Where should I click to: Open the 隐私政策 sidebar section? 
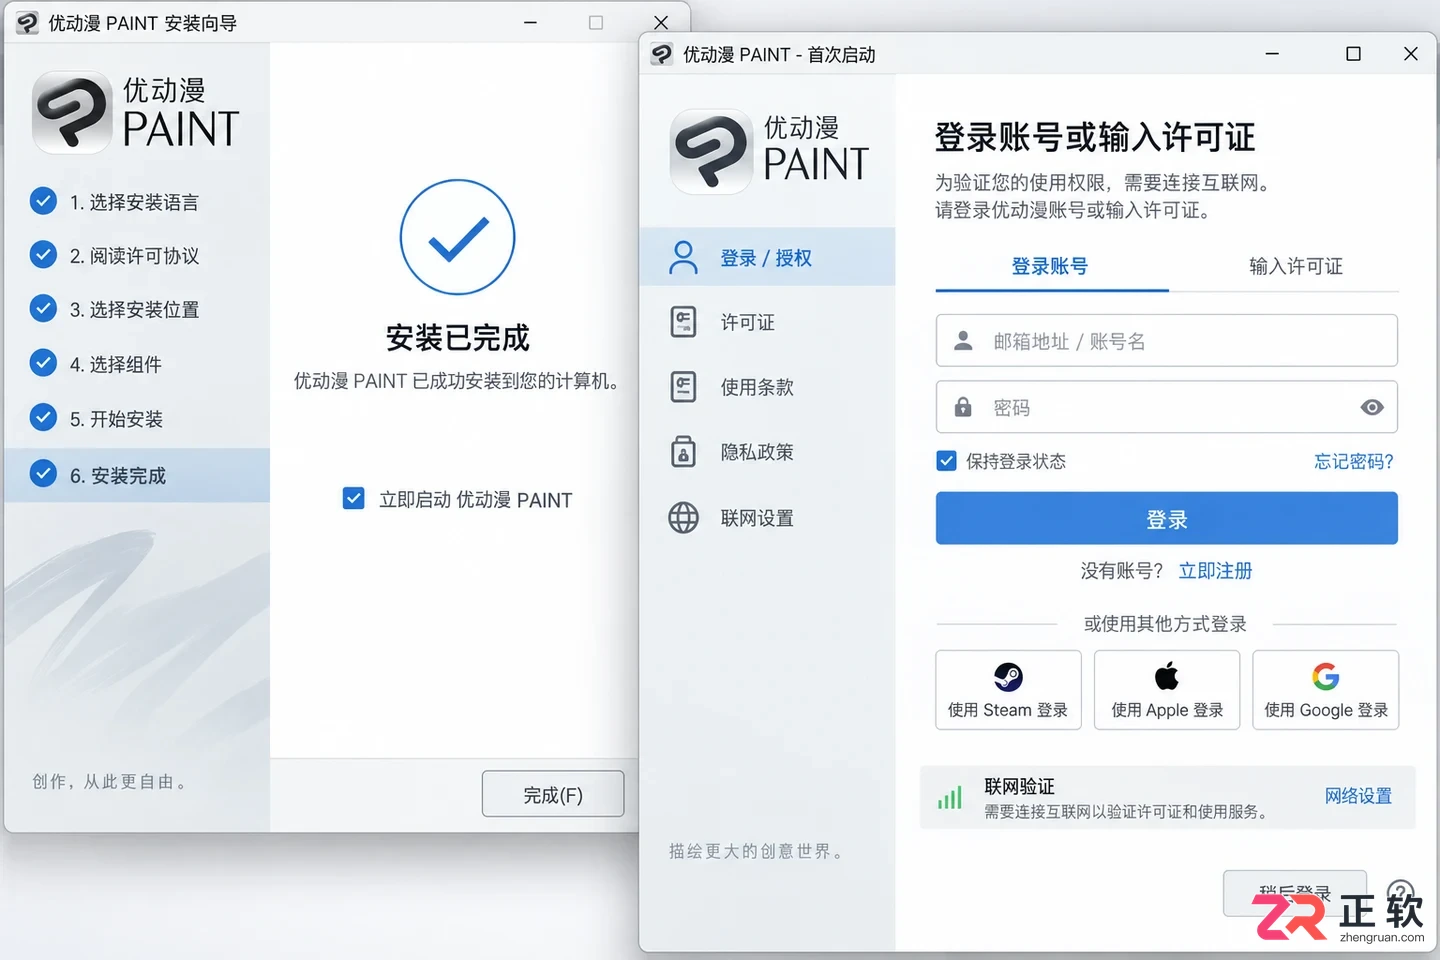click(x=767, y=452)
